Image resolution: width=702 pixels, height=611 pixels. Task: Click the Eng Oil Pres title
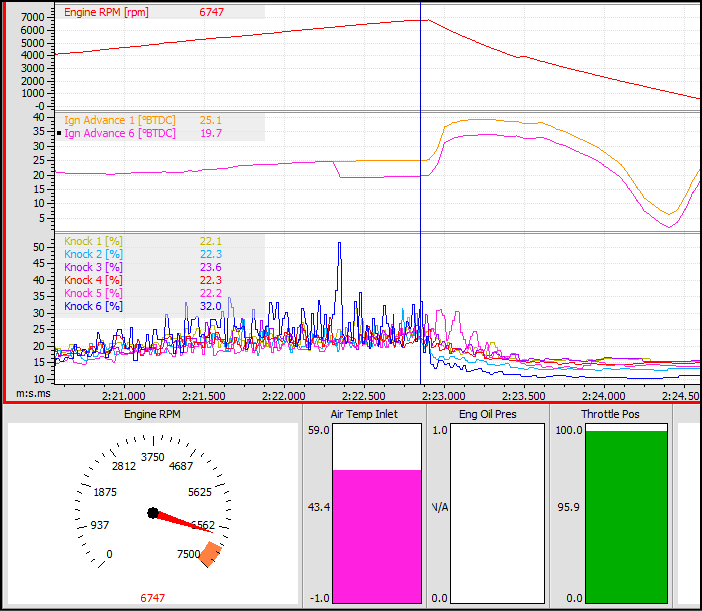coord(488,414)
